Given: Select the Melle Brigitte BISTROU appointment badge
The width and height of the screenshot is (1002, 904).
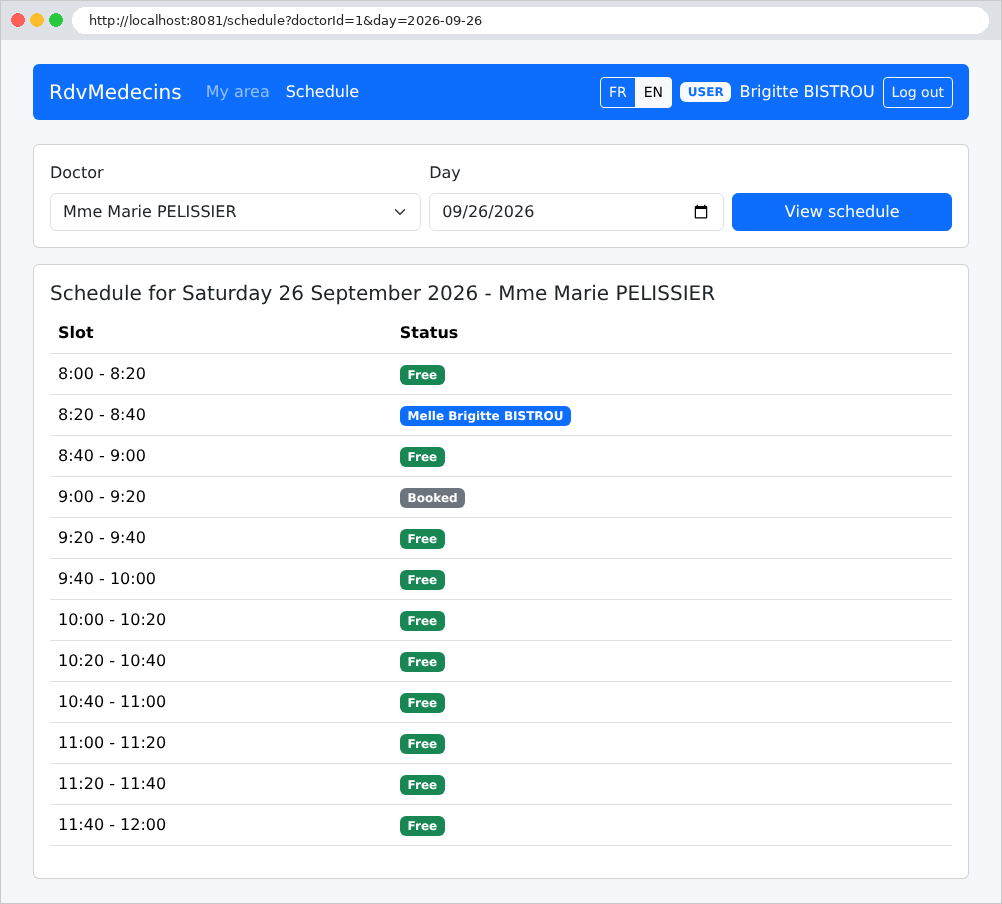Looking at the screenshot, I should tap(485, 415).
